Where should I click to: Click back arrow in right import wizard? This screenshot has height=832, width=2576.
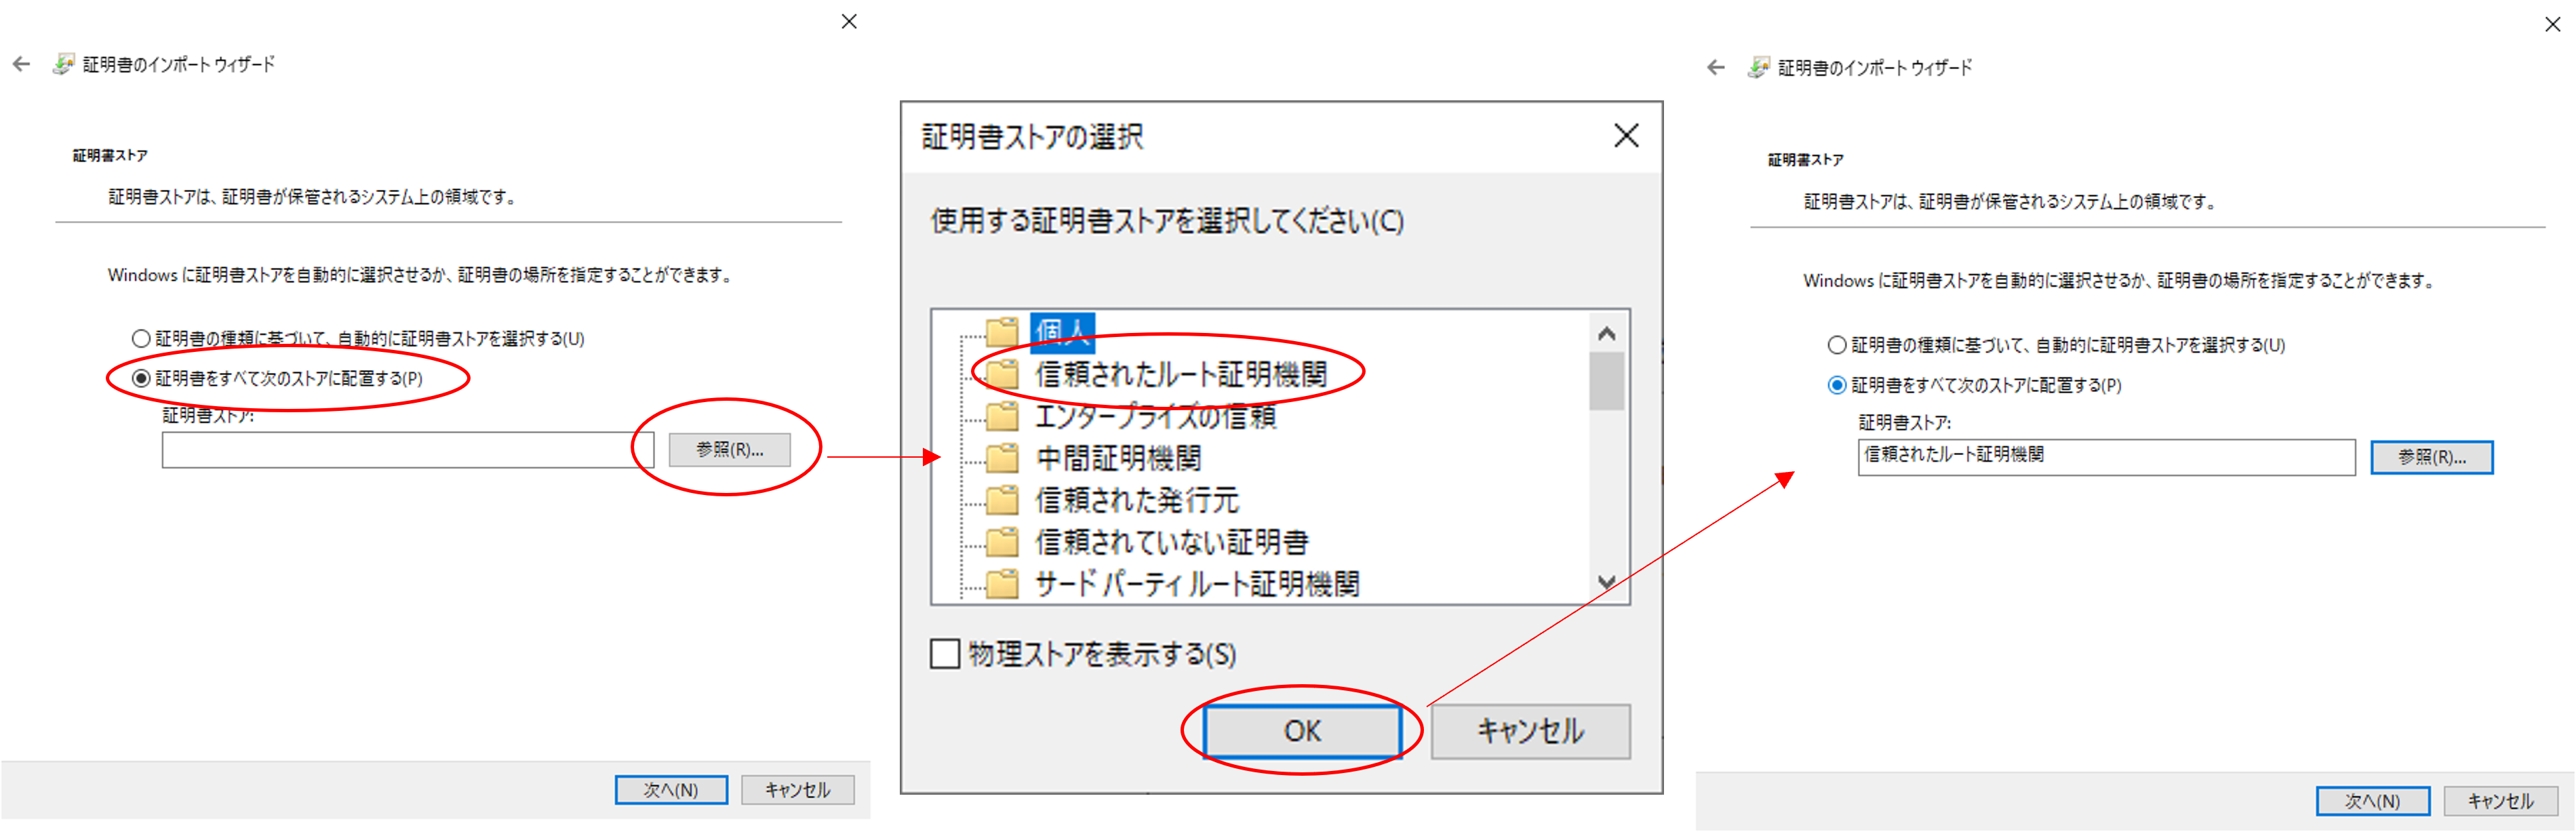1716,68
